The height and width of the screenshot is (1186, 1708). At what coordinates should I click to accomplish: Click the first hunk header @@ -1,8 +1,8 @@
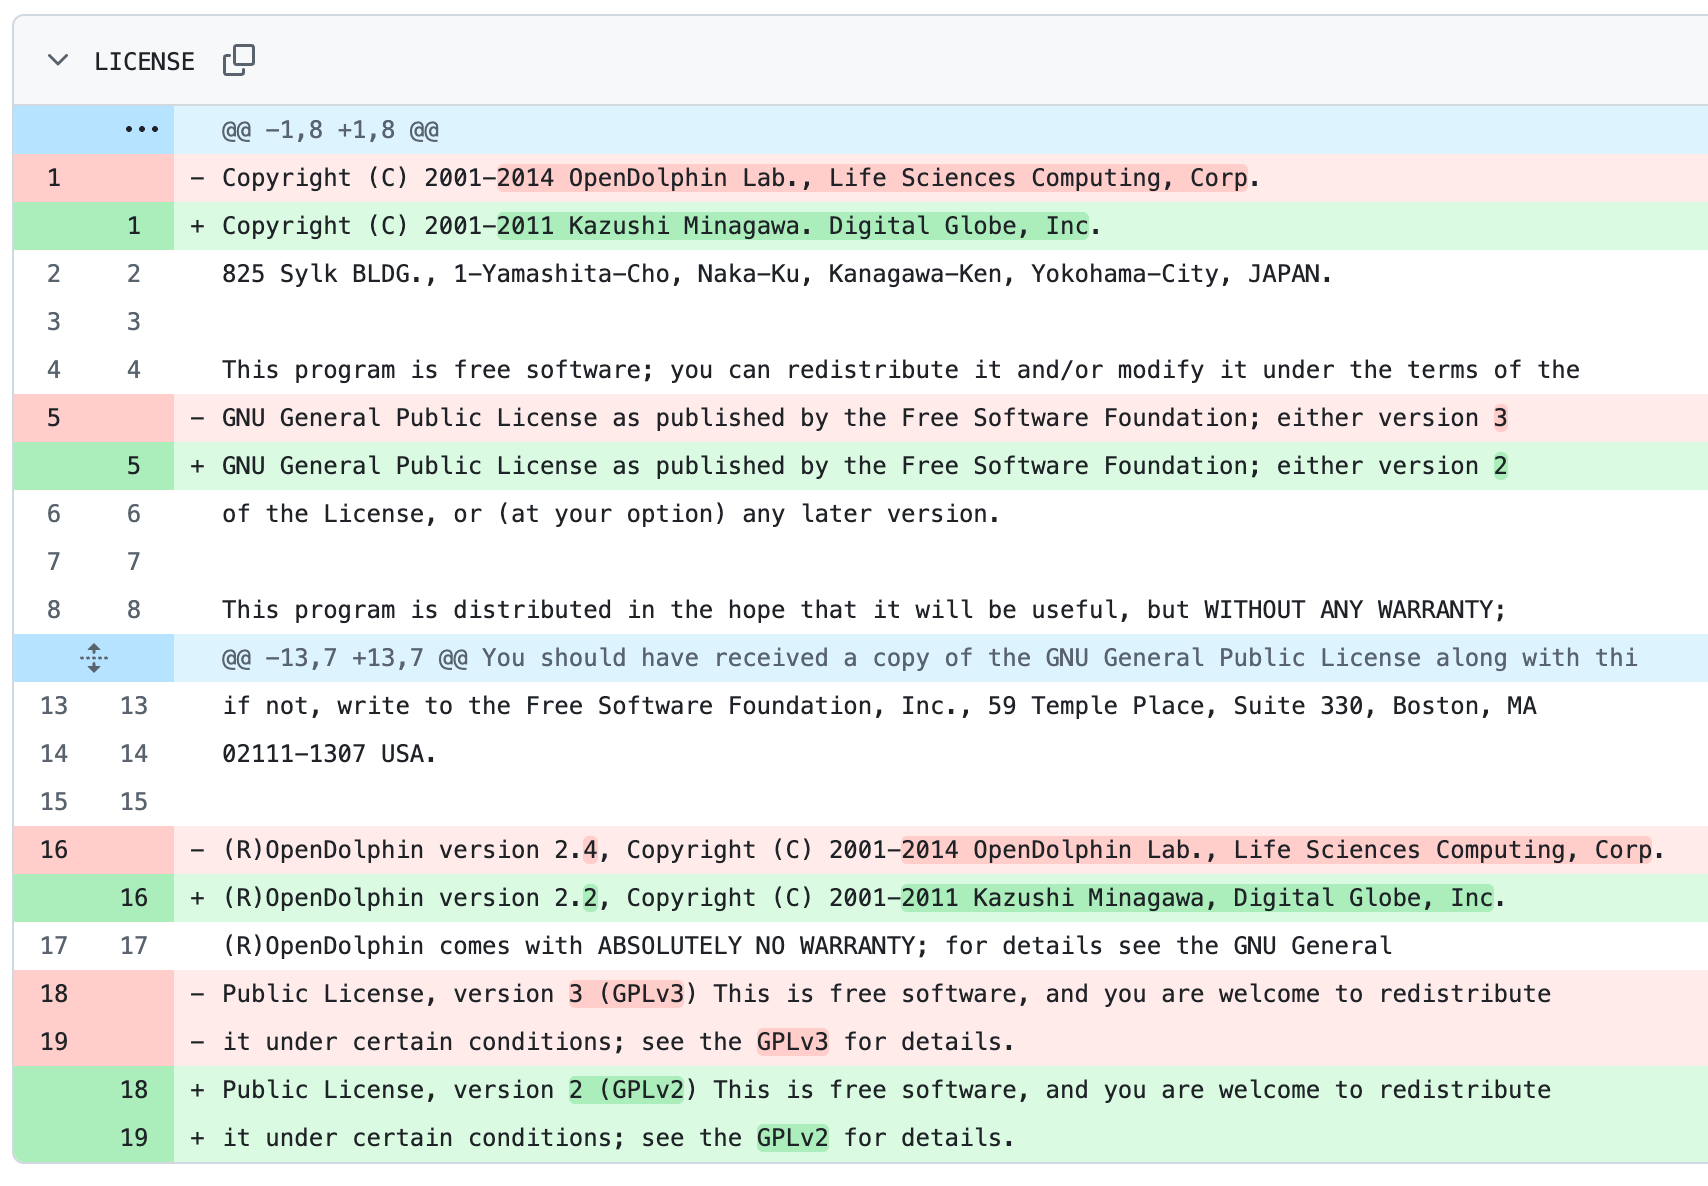(330, 130)
